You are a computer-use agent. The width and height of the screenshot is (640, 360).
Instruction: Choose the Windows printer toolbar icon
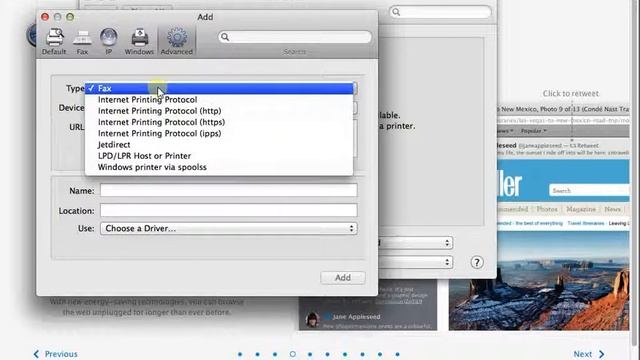(139, 42)
